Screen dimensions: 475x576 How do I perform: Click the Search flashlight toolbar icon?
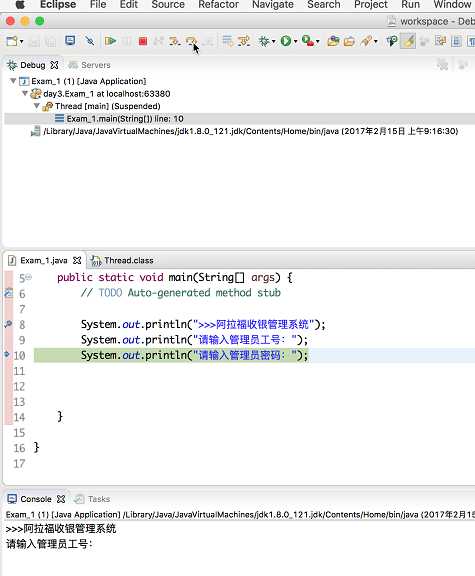coord(366,41)
